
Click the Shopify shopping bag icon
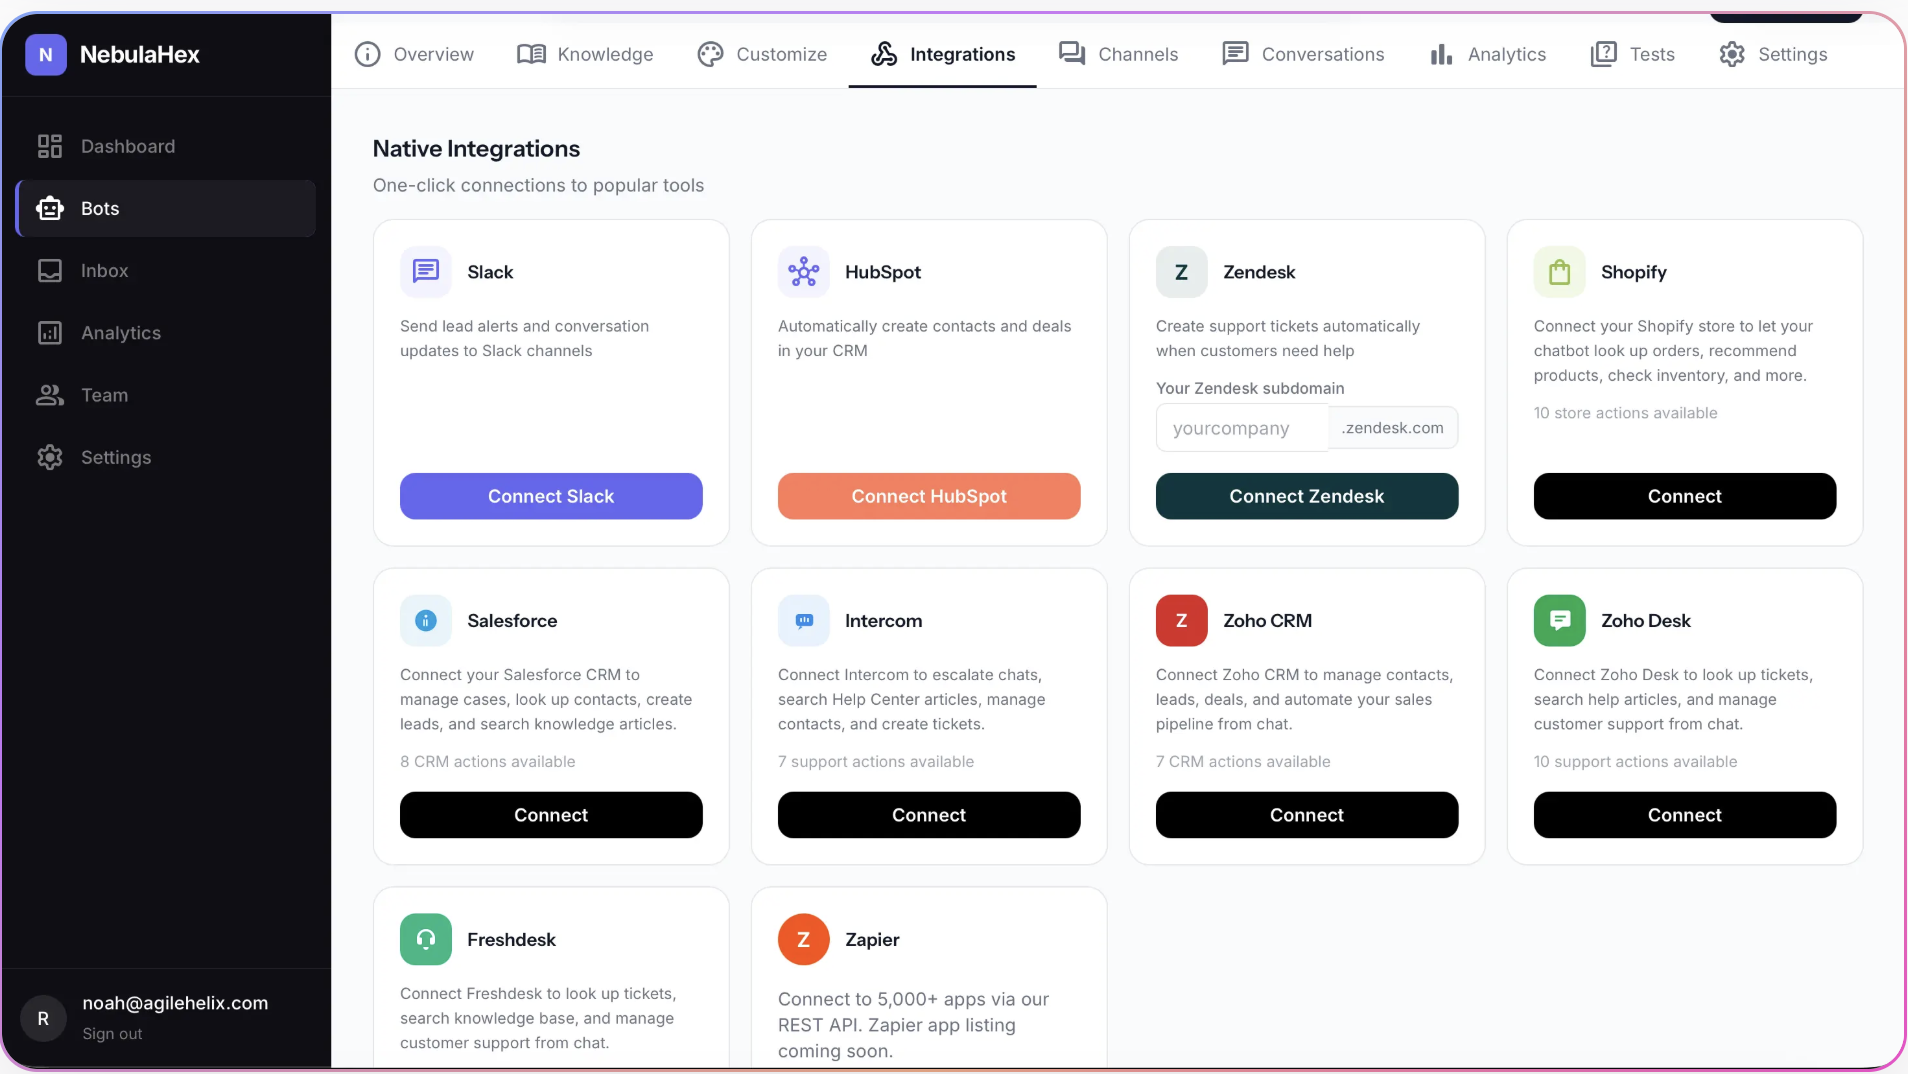tap(1560, 272)
